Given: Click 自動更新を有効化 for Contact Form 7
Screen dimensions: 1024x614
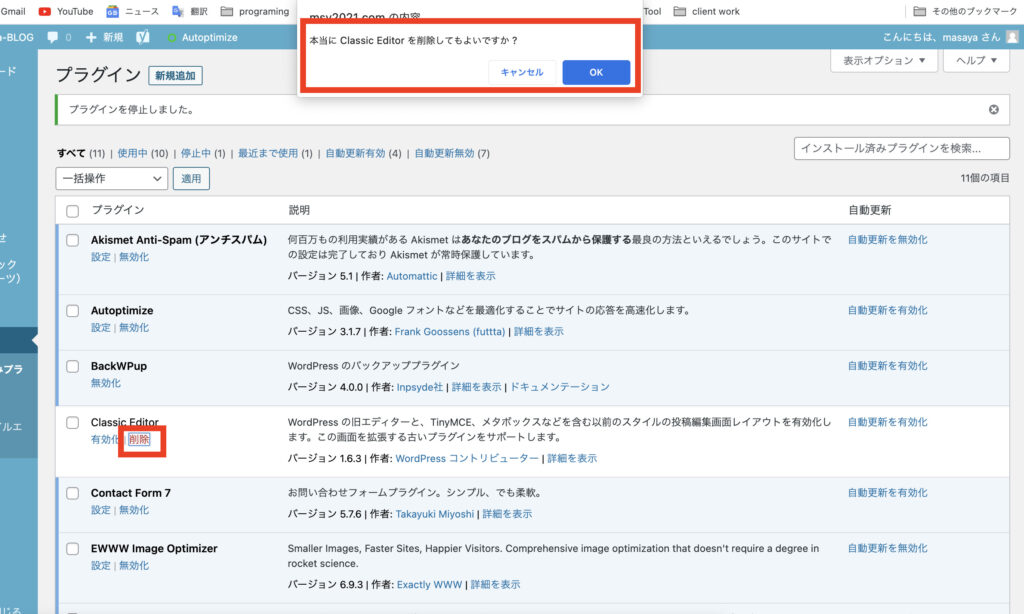Looking at the screenshot, I should coord(888,493).
